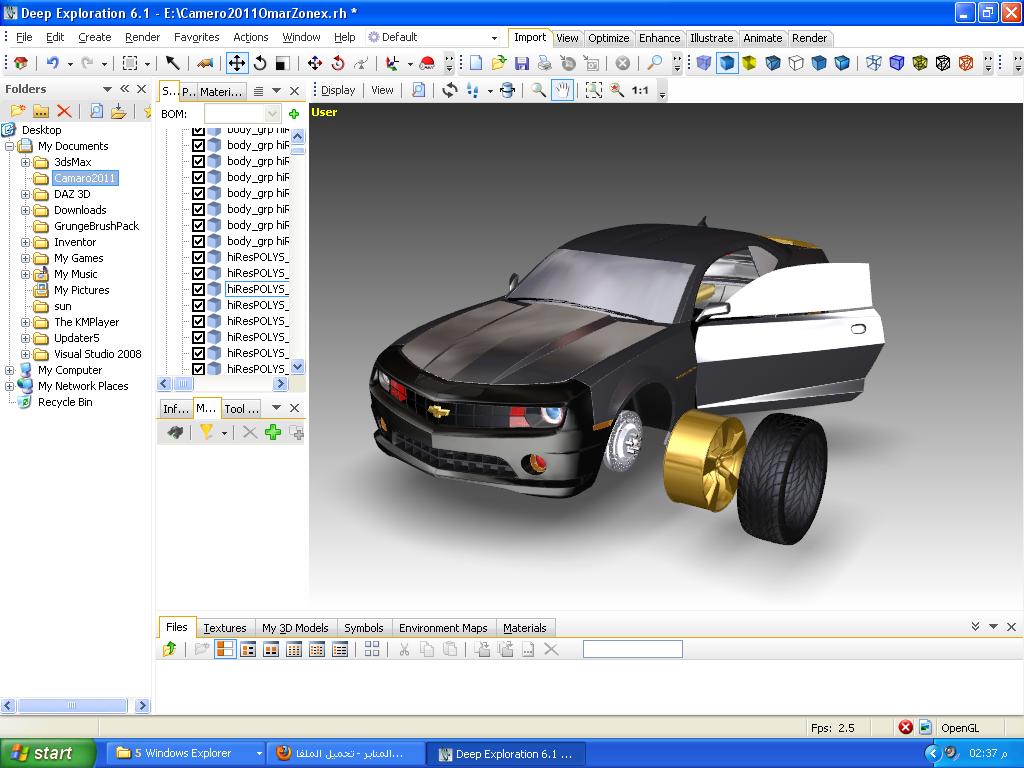Viewport: 1024px width, 768px height.
Task: Uncheck the outlined hiResPOLYS_ row checkbox
Action: (199, 289)
